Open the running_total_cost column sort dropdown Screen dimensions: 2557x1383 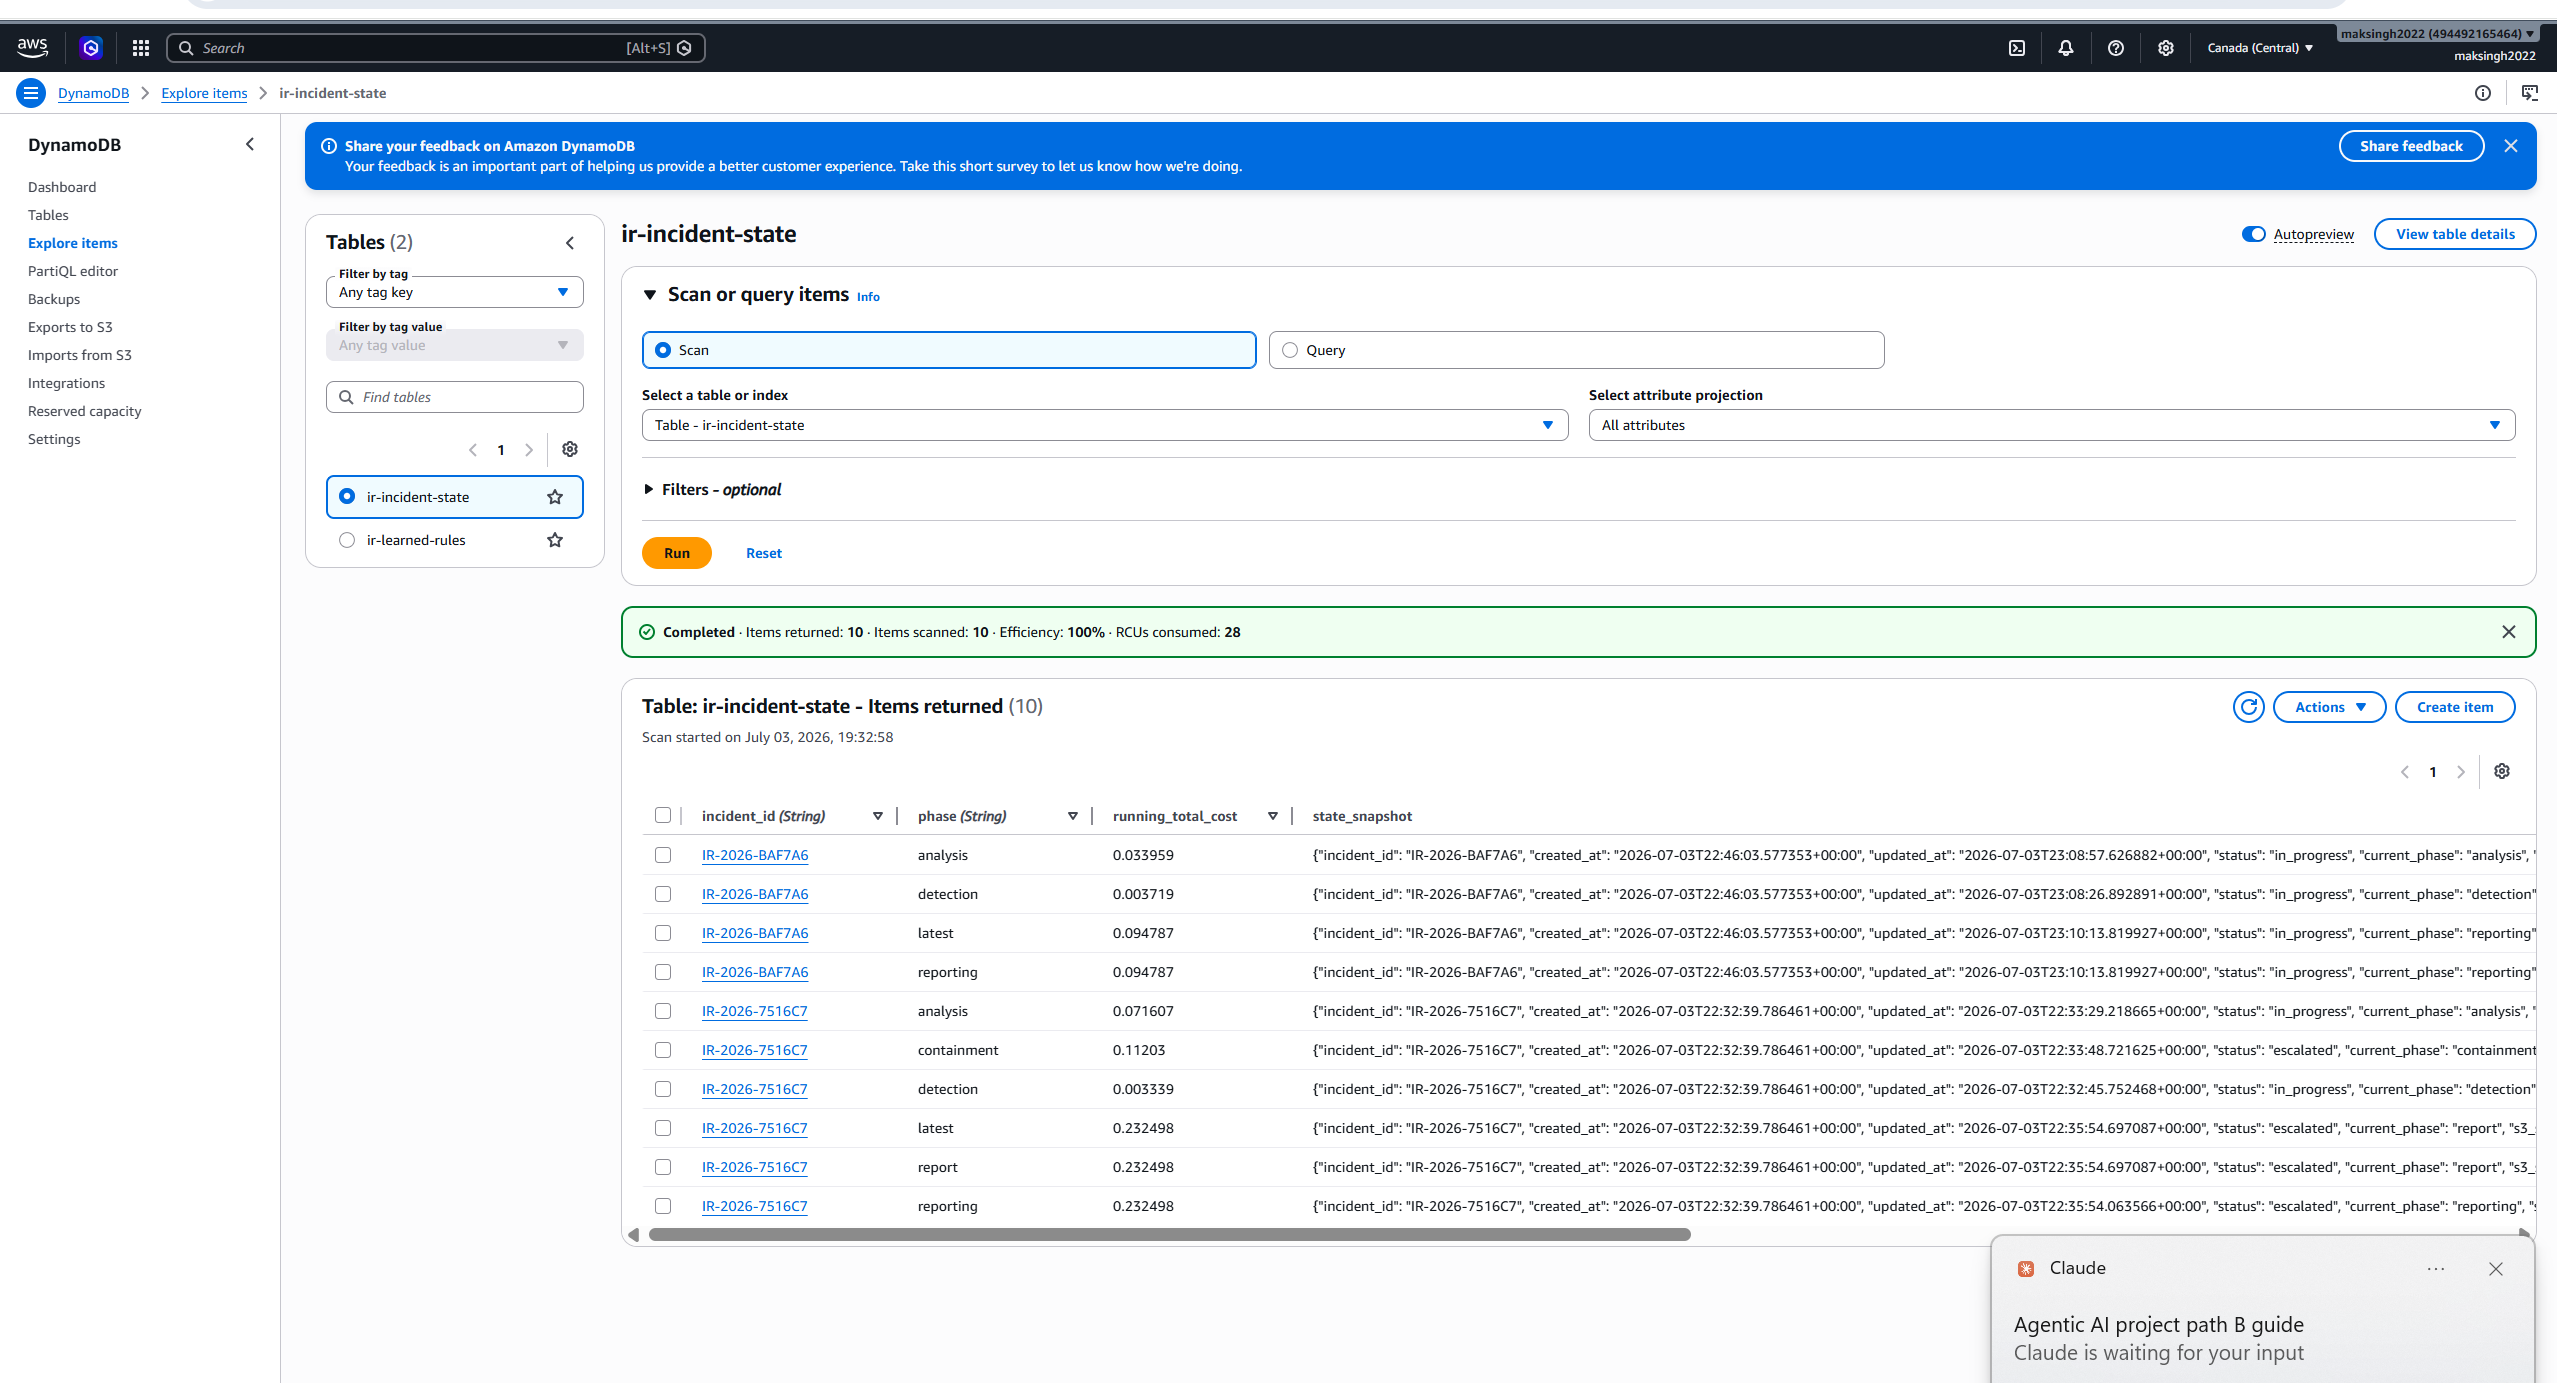1273,816
